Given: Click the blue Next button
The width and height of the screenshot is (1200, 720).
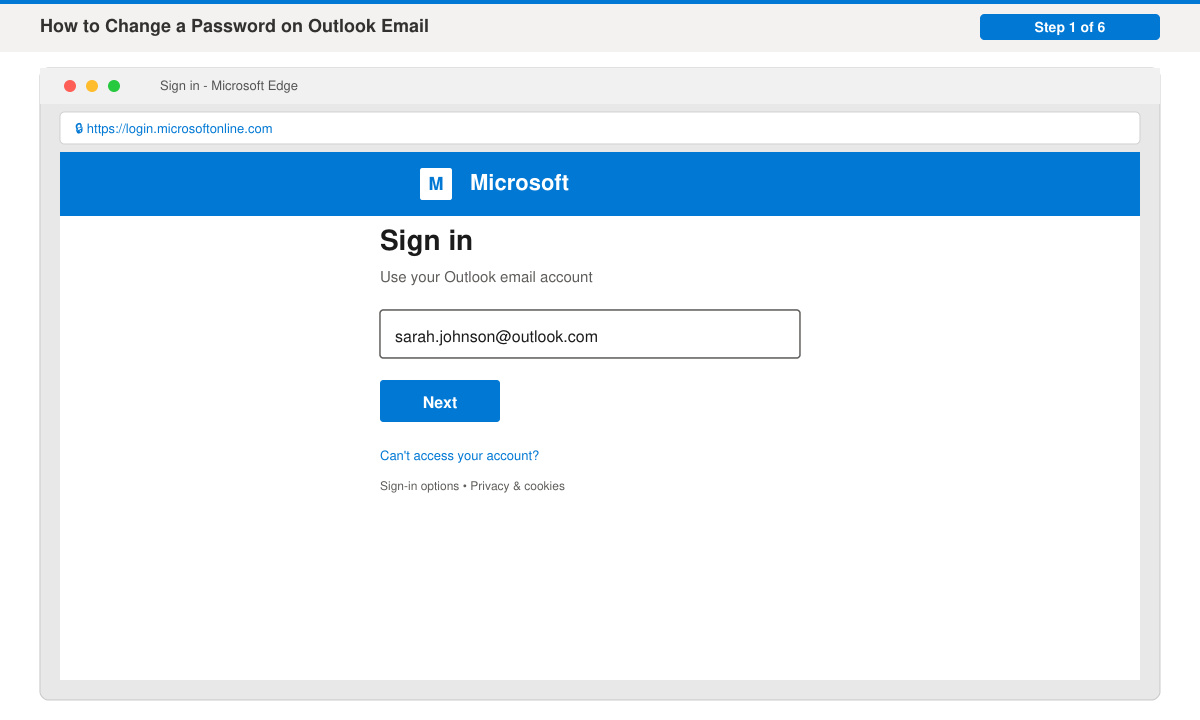Looking at the screenshot, I should [440, 401].
